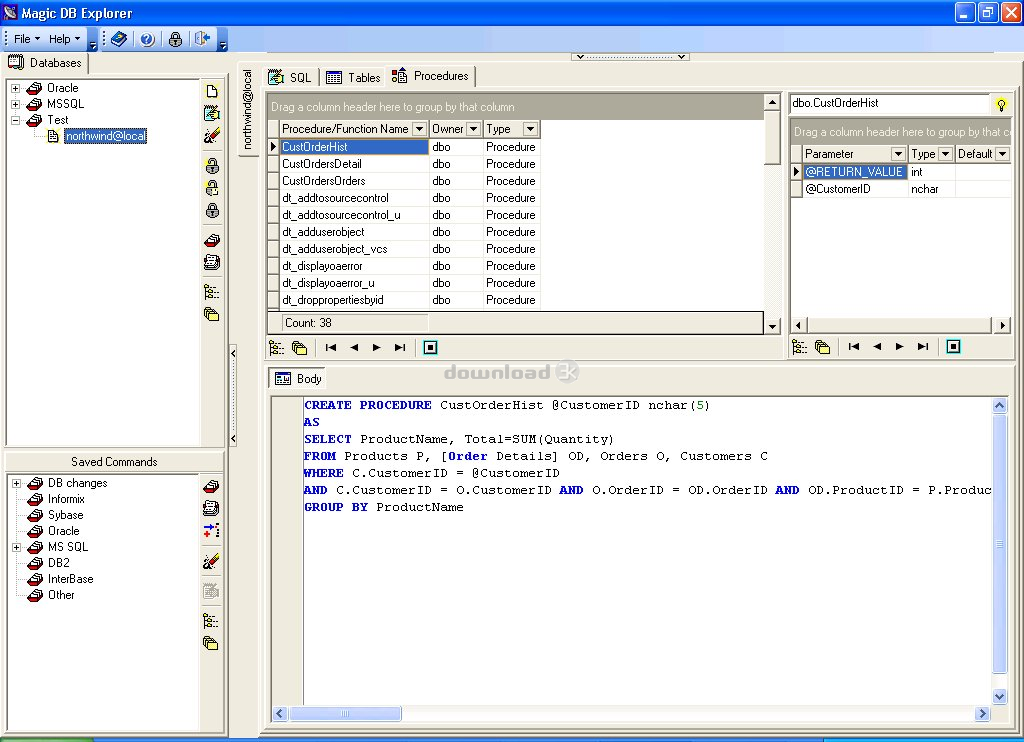Select the dt_displayoaerror procedure row
The image size is (1024, 742).
point(404,266)
